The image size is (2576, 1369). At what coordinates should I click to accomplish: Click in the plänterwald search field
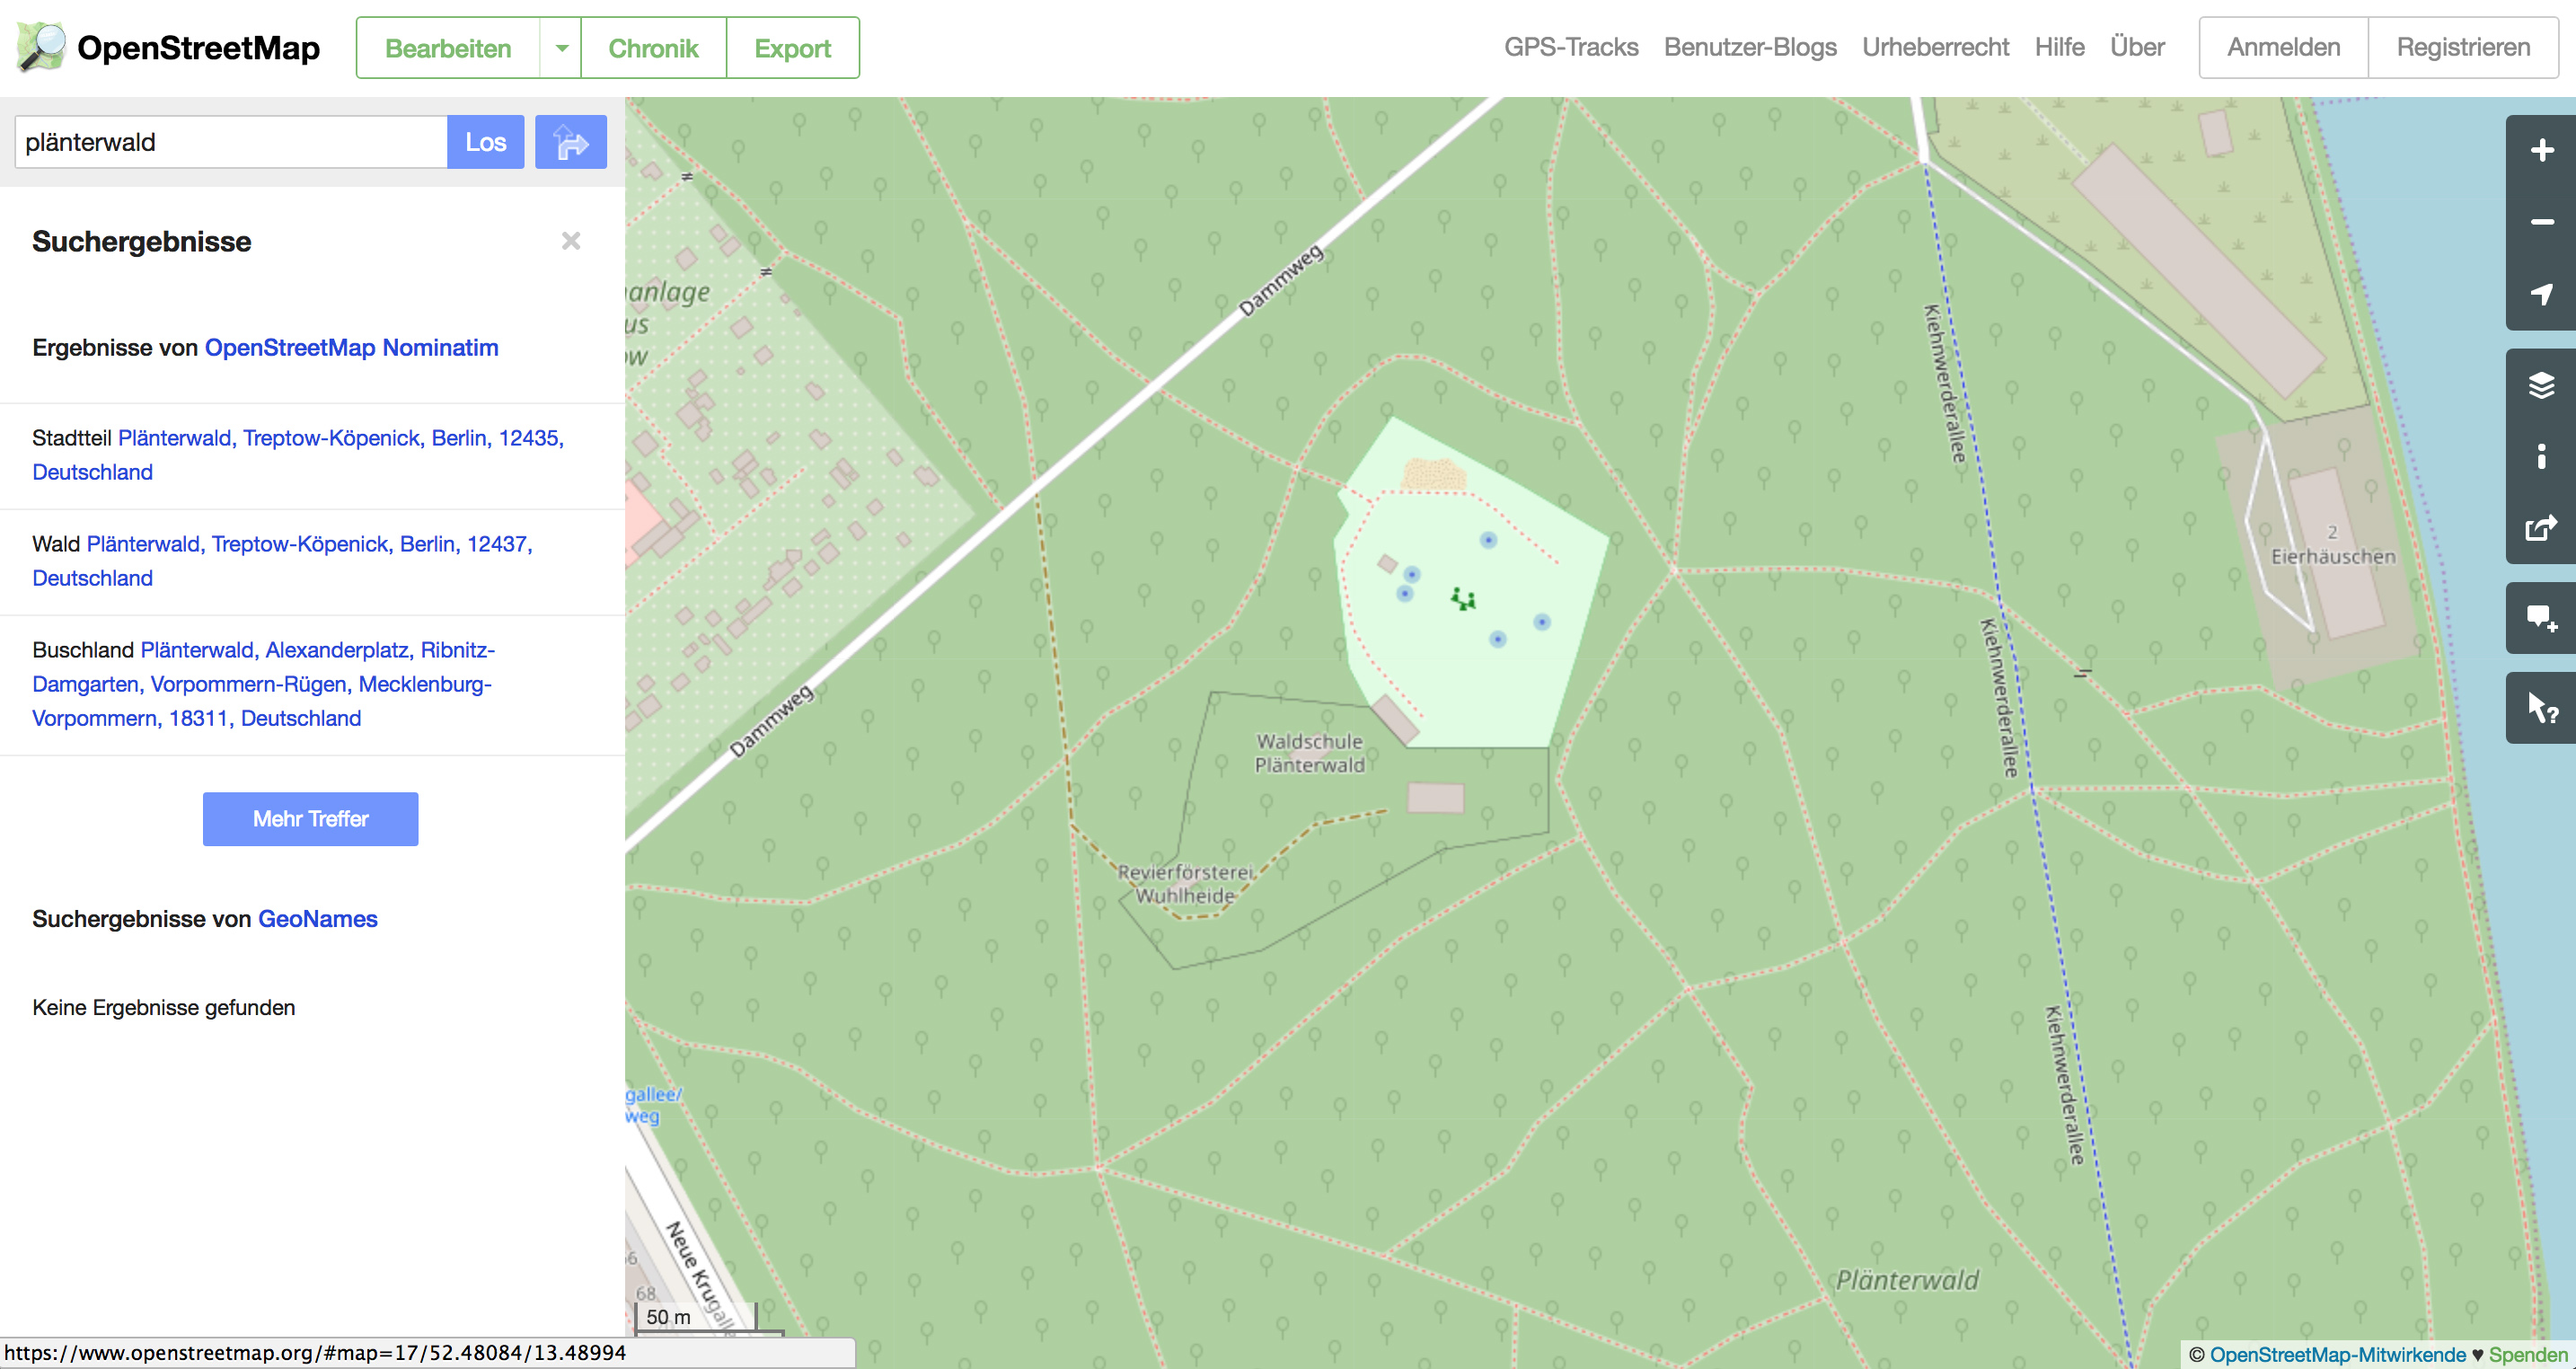(x=230, y=142)
